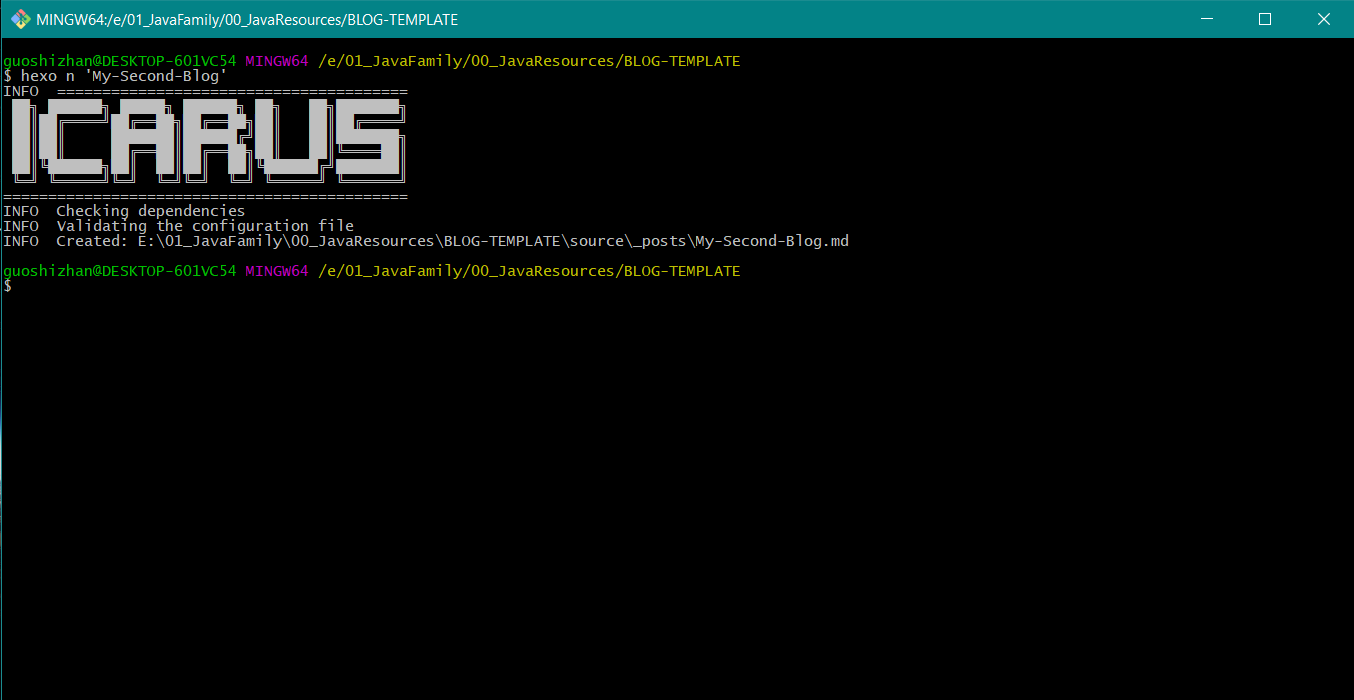Close the MINGW64 terminal window
Screen dimensions: 1354x700
[x=1323, y=19]
